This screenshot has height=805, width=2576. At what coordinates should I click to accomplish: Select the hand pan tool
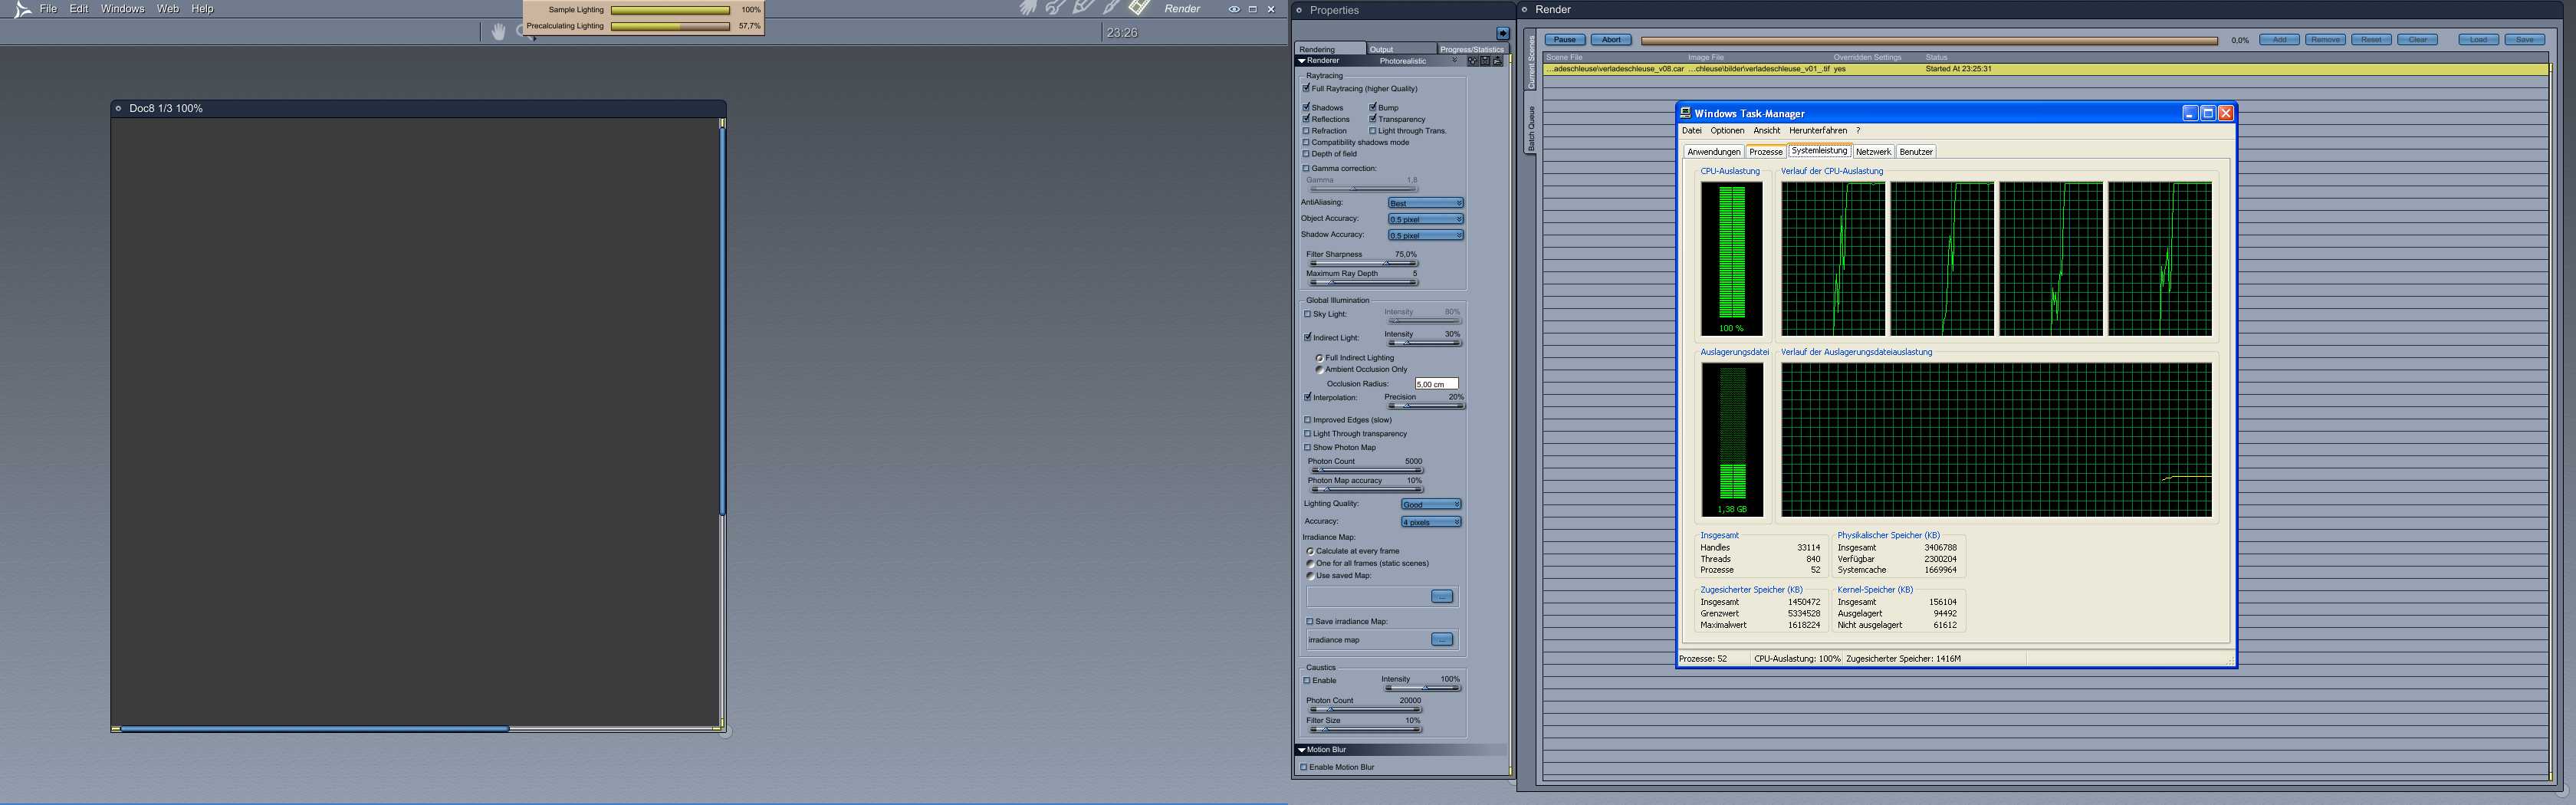pos(498,32)
